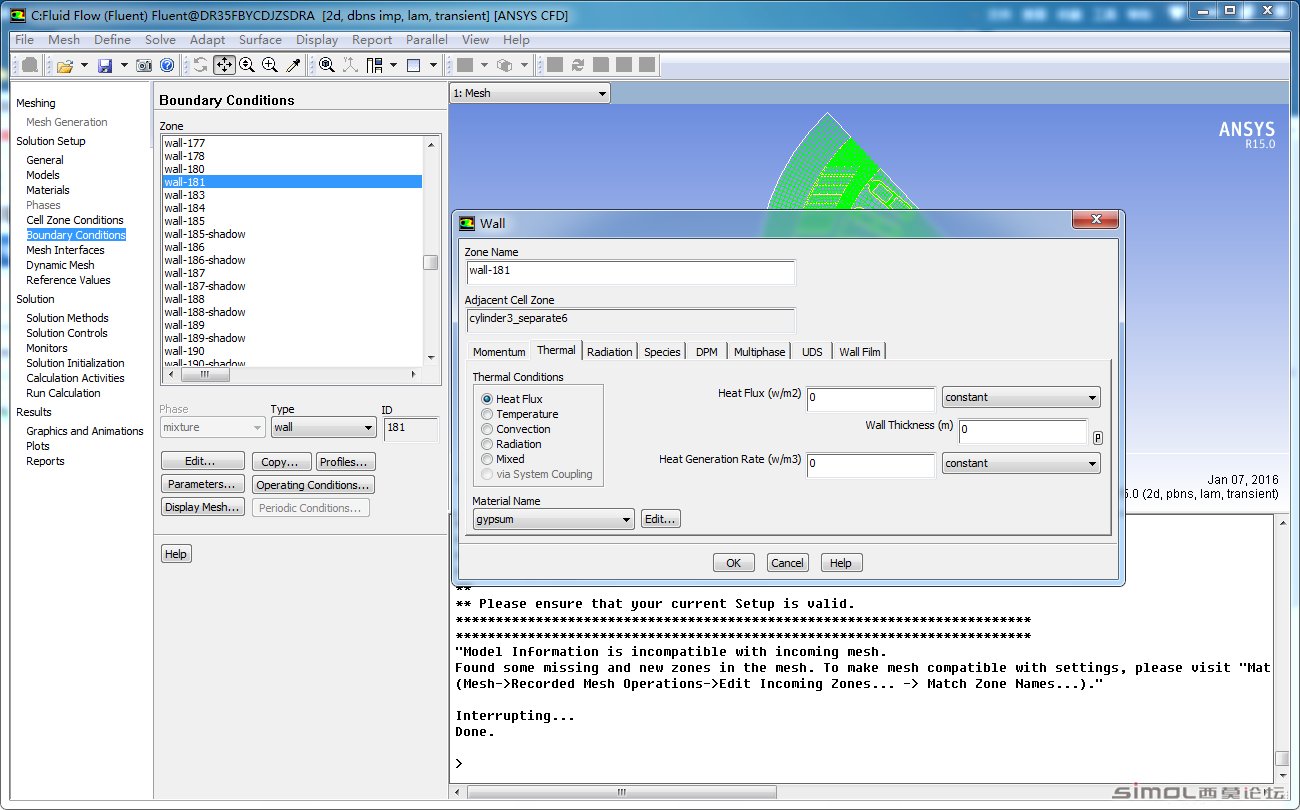
Task: Click Operating Conditions... button
Action: tap(313, 485)
